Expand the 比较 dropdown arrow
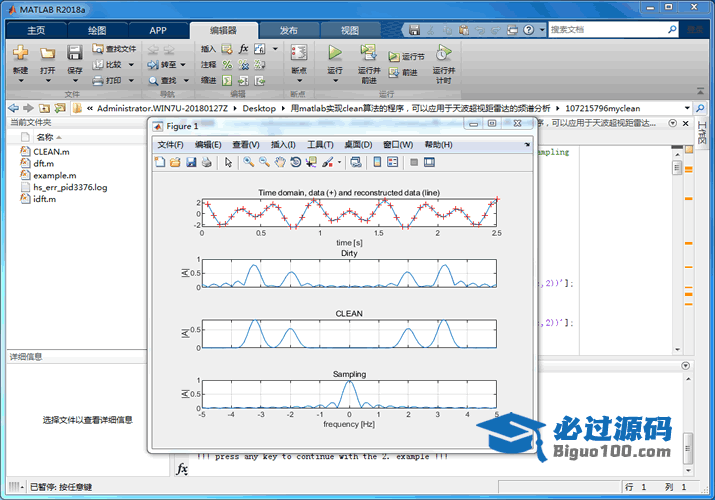The width and height of the screenshot is (715, 500). pos(131,65)
